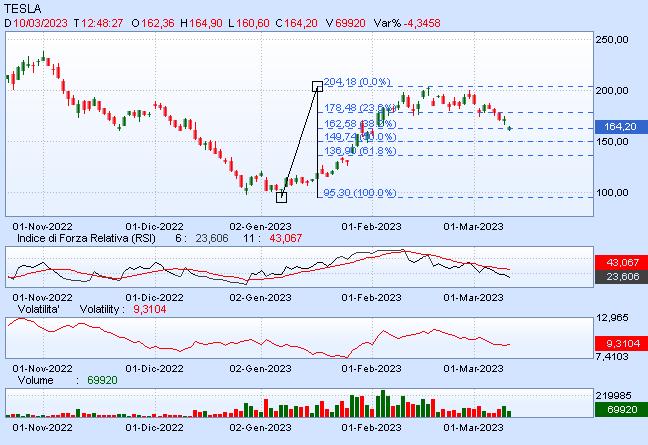Click Fibonacci level 136,90 (61,8%) label
This screenshot has height=445, width=648.
360,151
